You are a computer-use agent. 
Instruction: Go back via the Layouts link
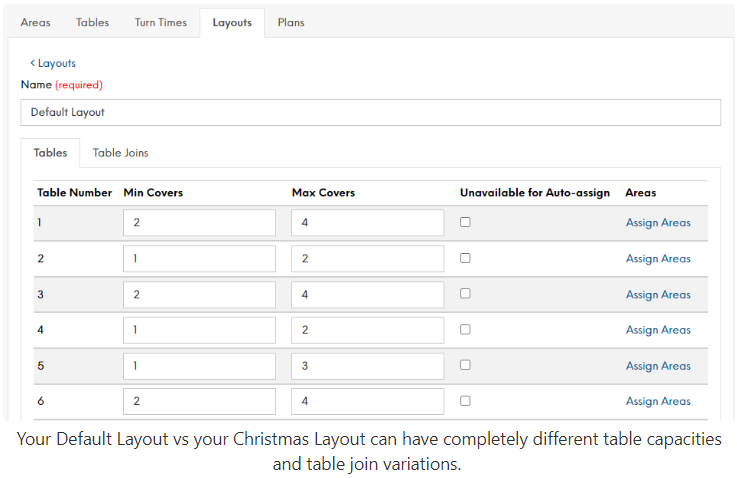point(53,63)
